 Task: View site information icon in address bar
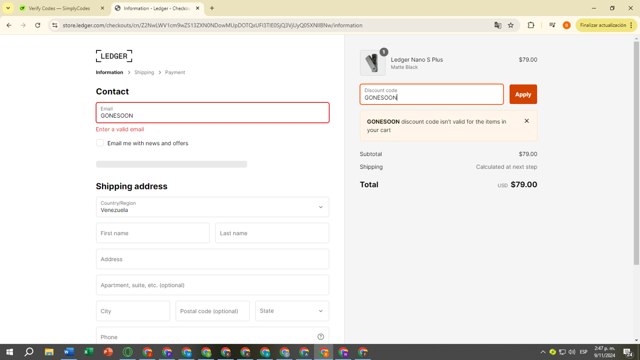[x=55, y=25]
